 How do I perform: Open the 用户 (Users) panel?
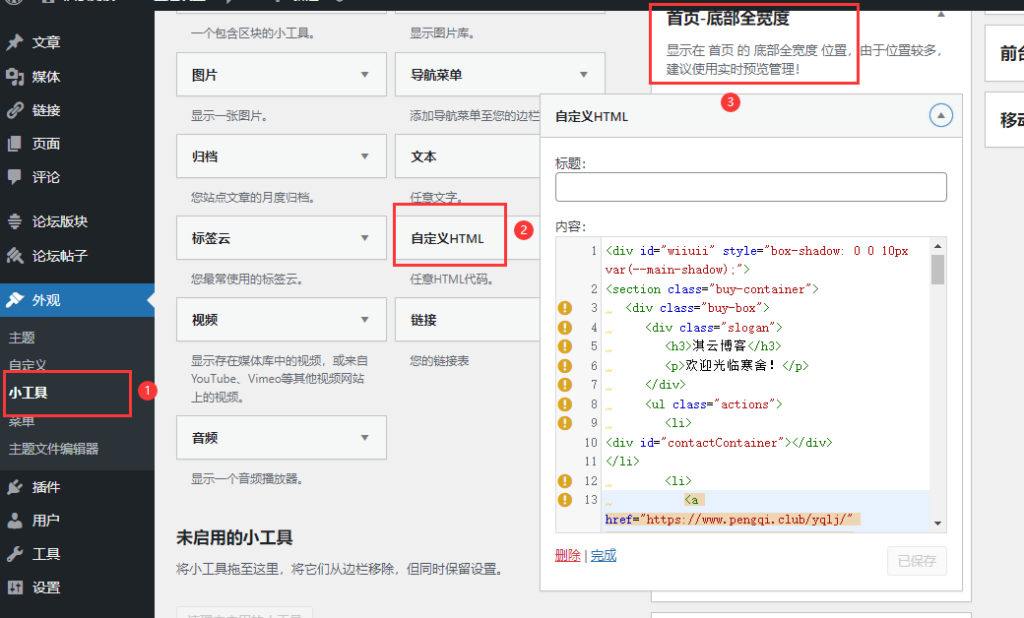pyautogui.click(x=40, y=519)
